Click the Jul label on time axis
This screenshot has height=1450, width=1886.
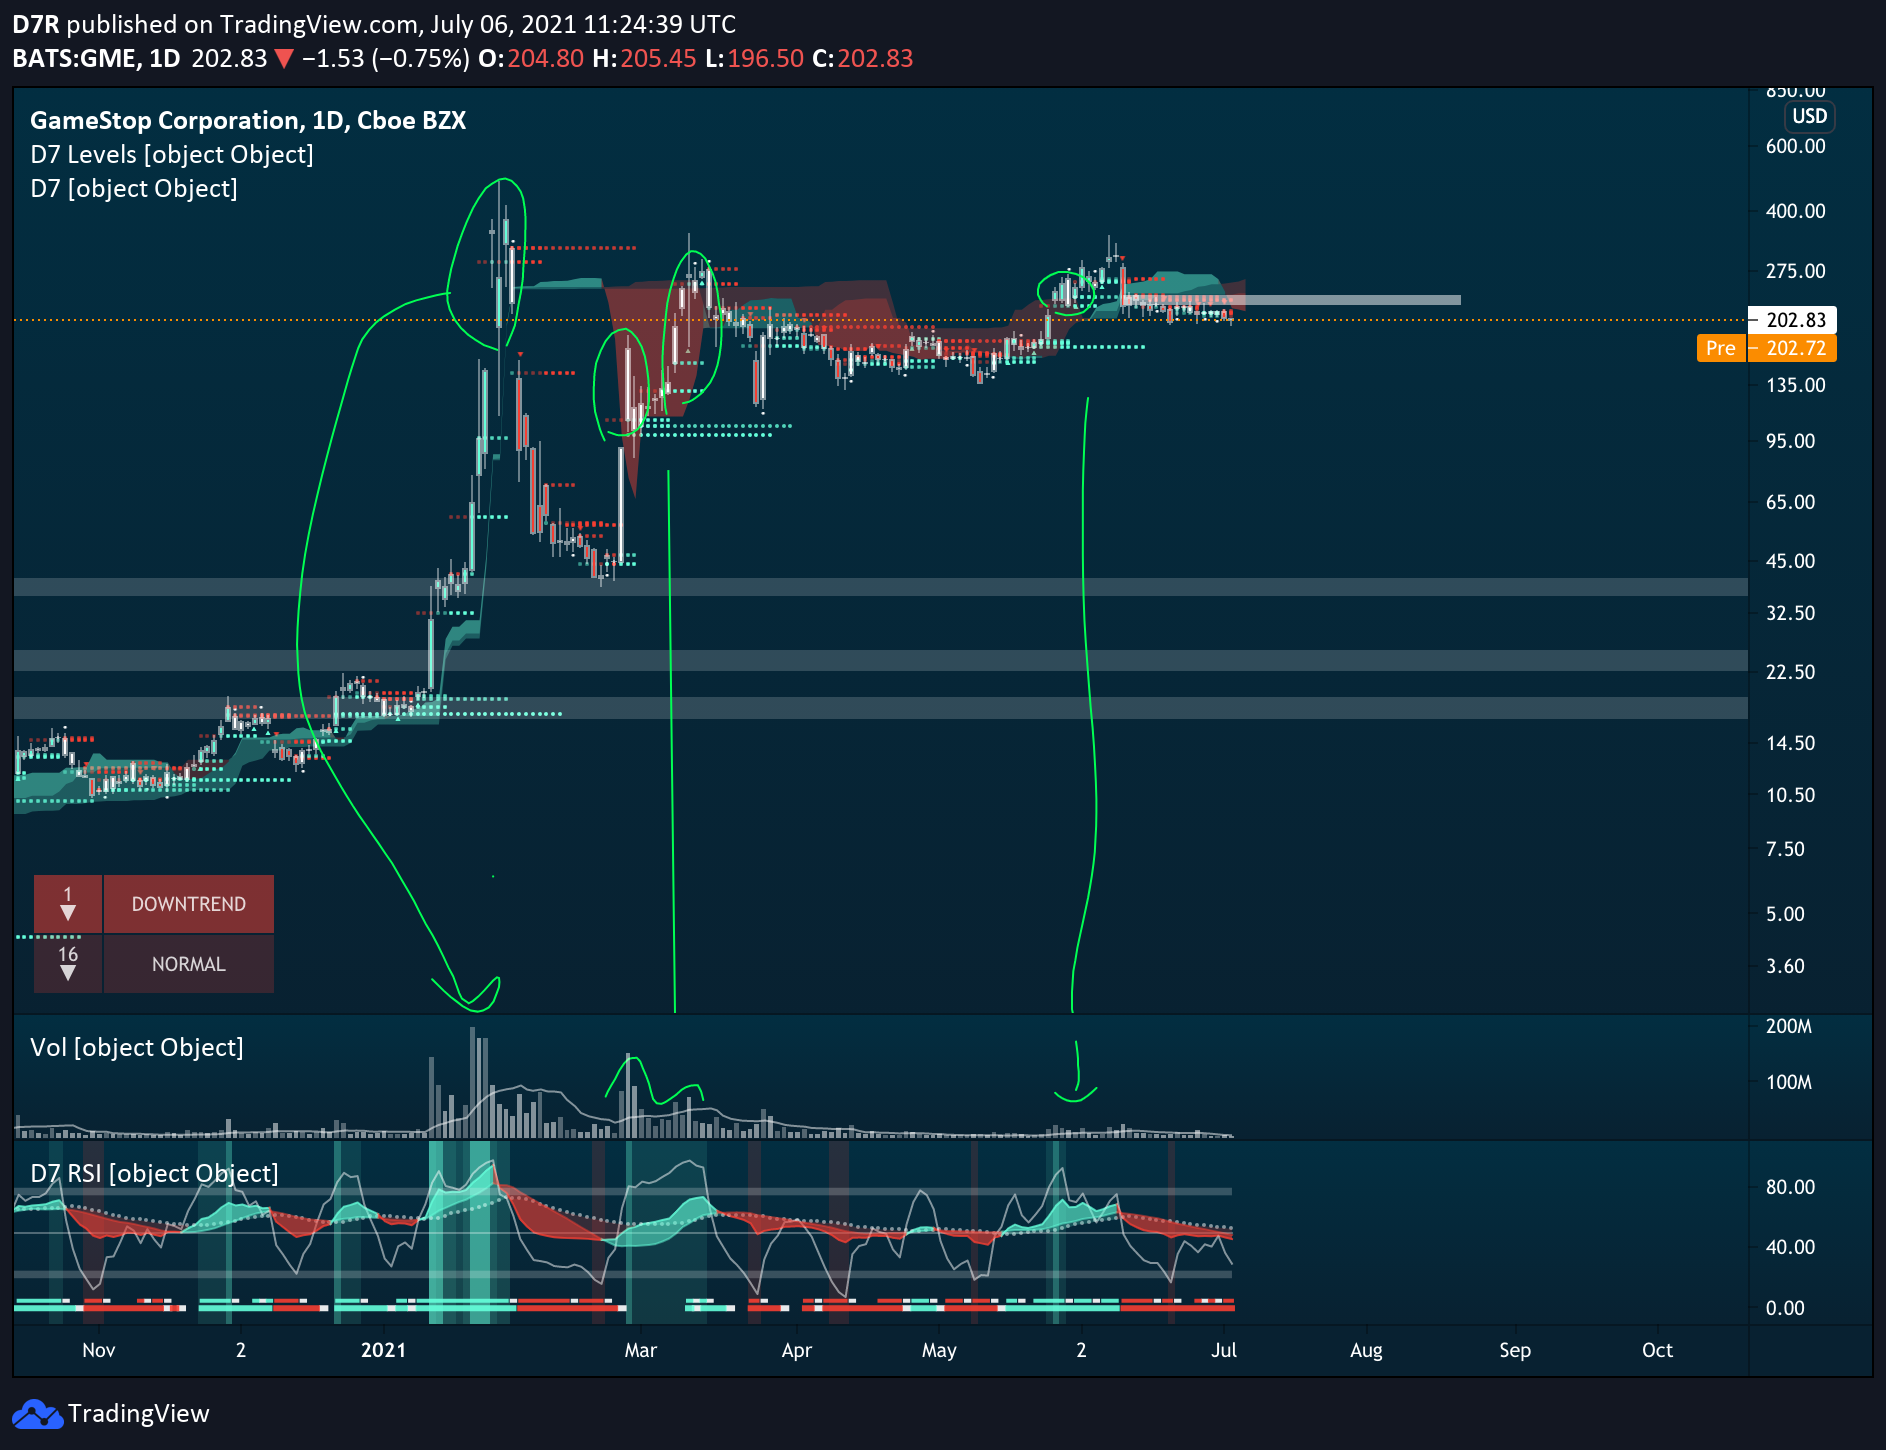point(1224,1350)
